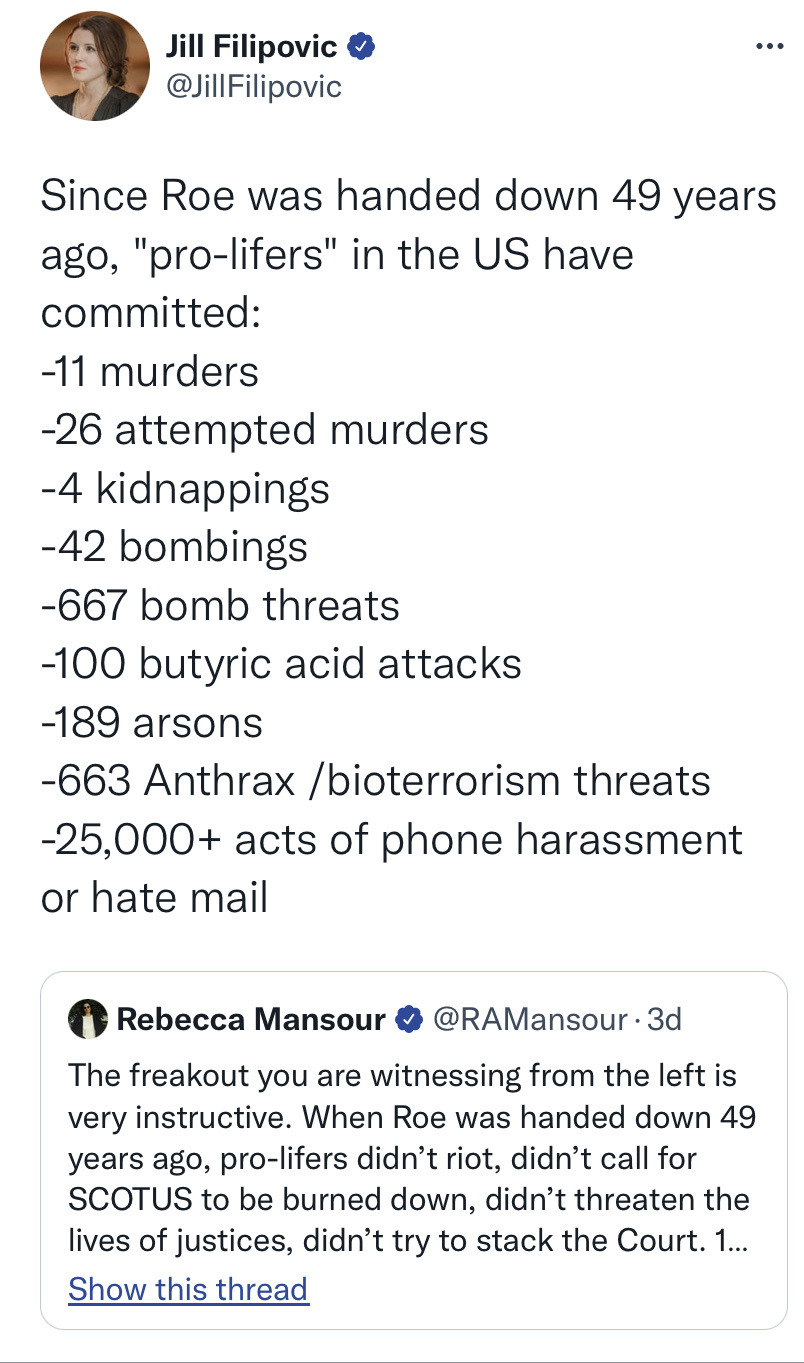804x1363 pixels.
Task: Click the "-100 butyric acid attacks" line
Action: (281, 664)
